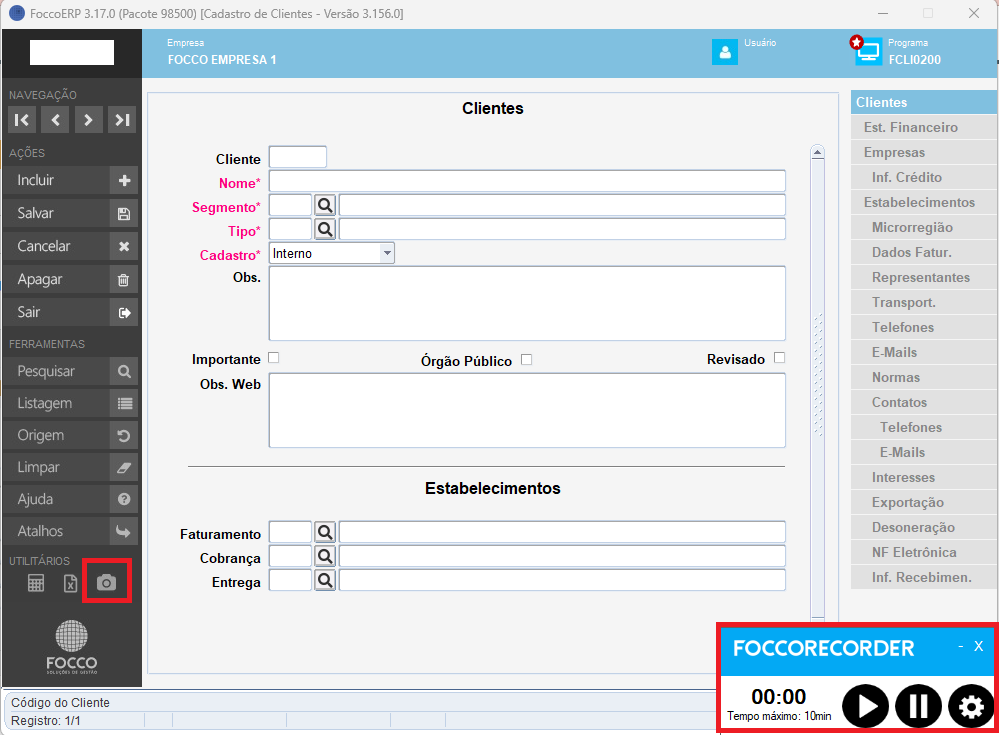Open FoccoRecorder settings gear

(971, 706)
